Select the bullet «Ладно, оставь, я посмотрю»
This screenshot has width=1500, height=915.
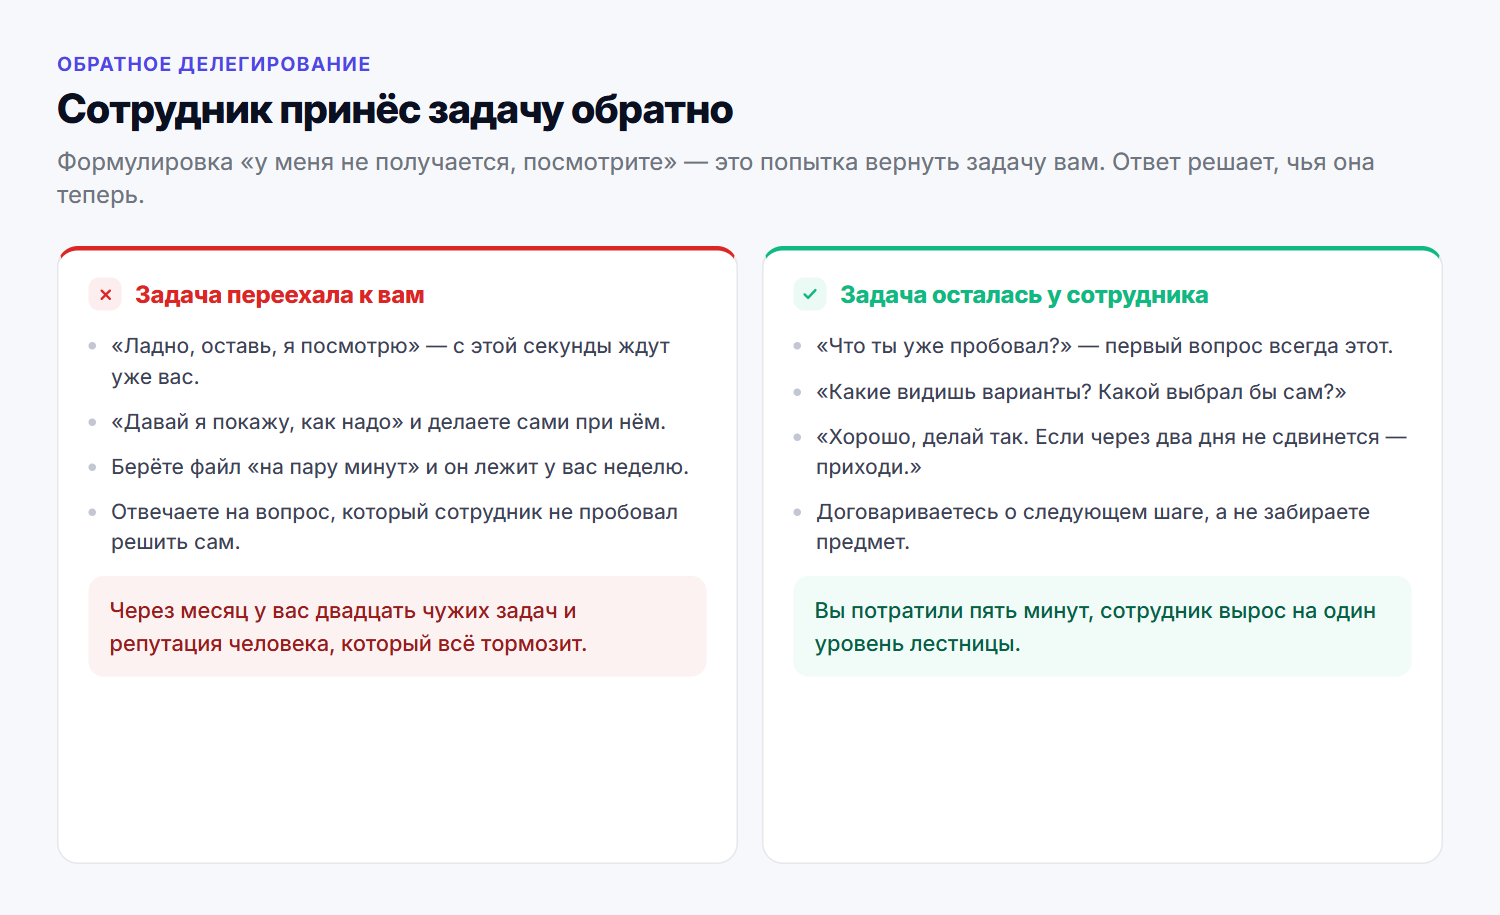point(390,361)
